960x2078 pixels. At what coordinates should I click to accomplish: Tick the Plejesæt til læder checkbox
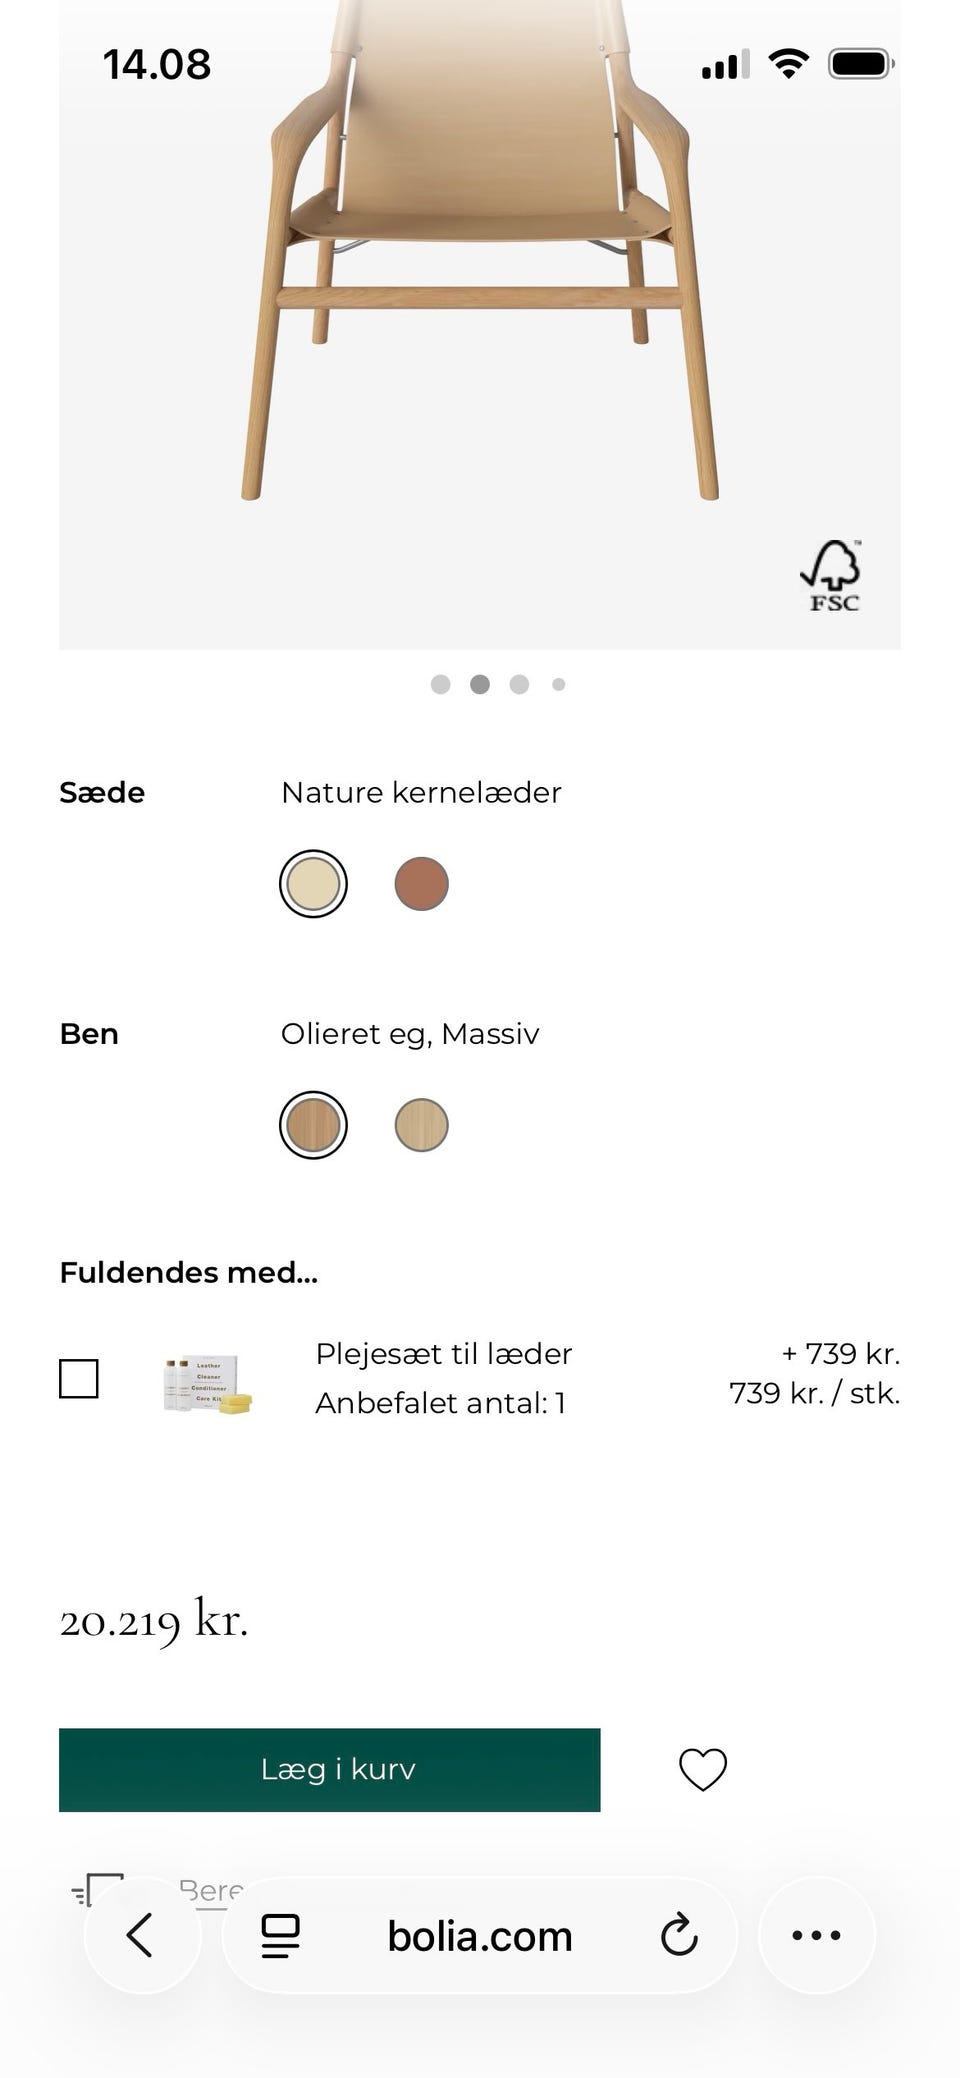[x=79, y=1378]
